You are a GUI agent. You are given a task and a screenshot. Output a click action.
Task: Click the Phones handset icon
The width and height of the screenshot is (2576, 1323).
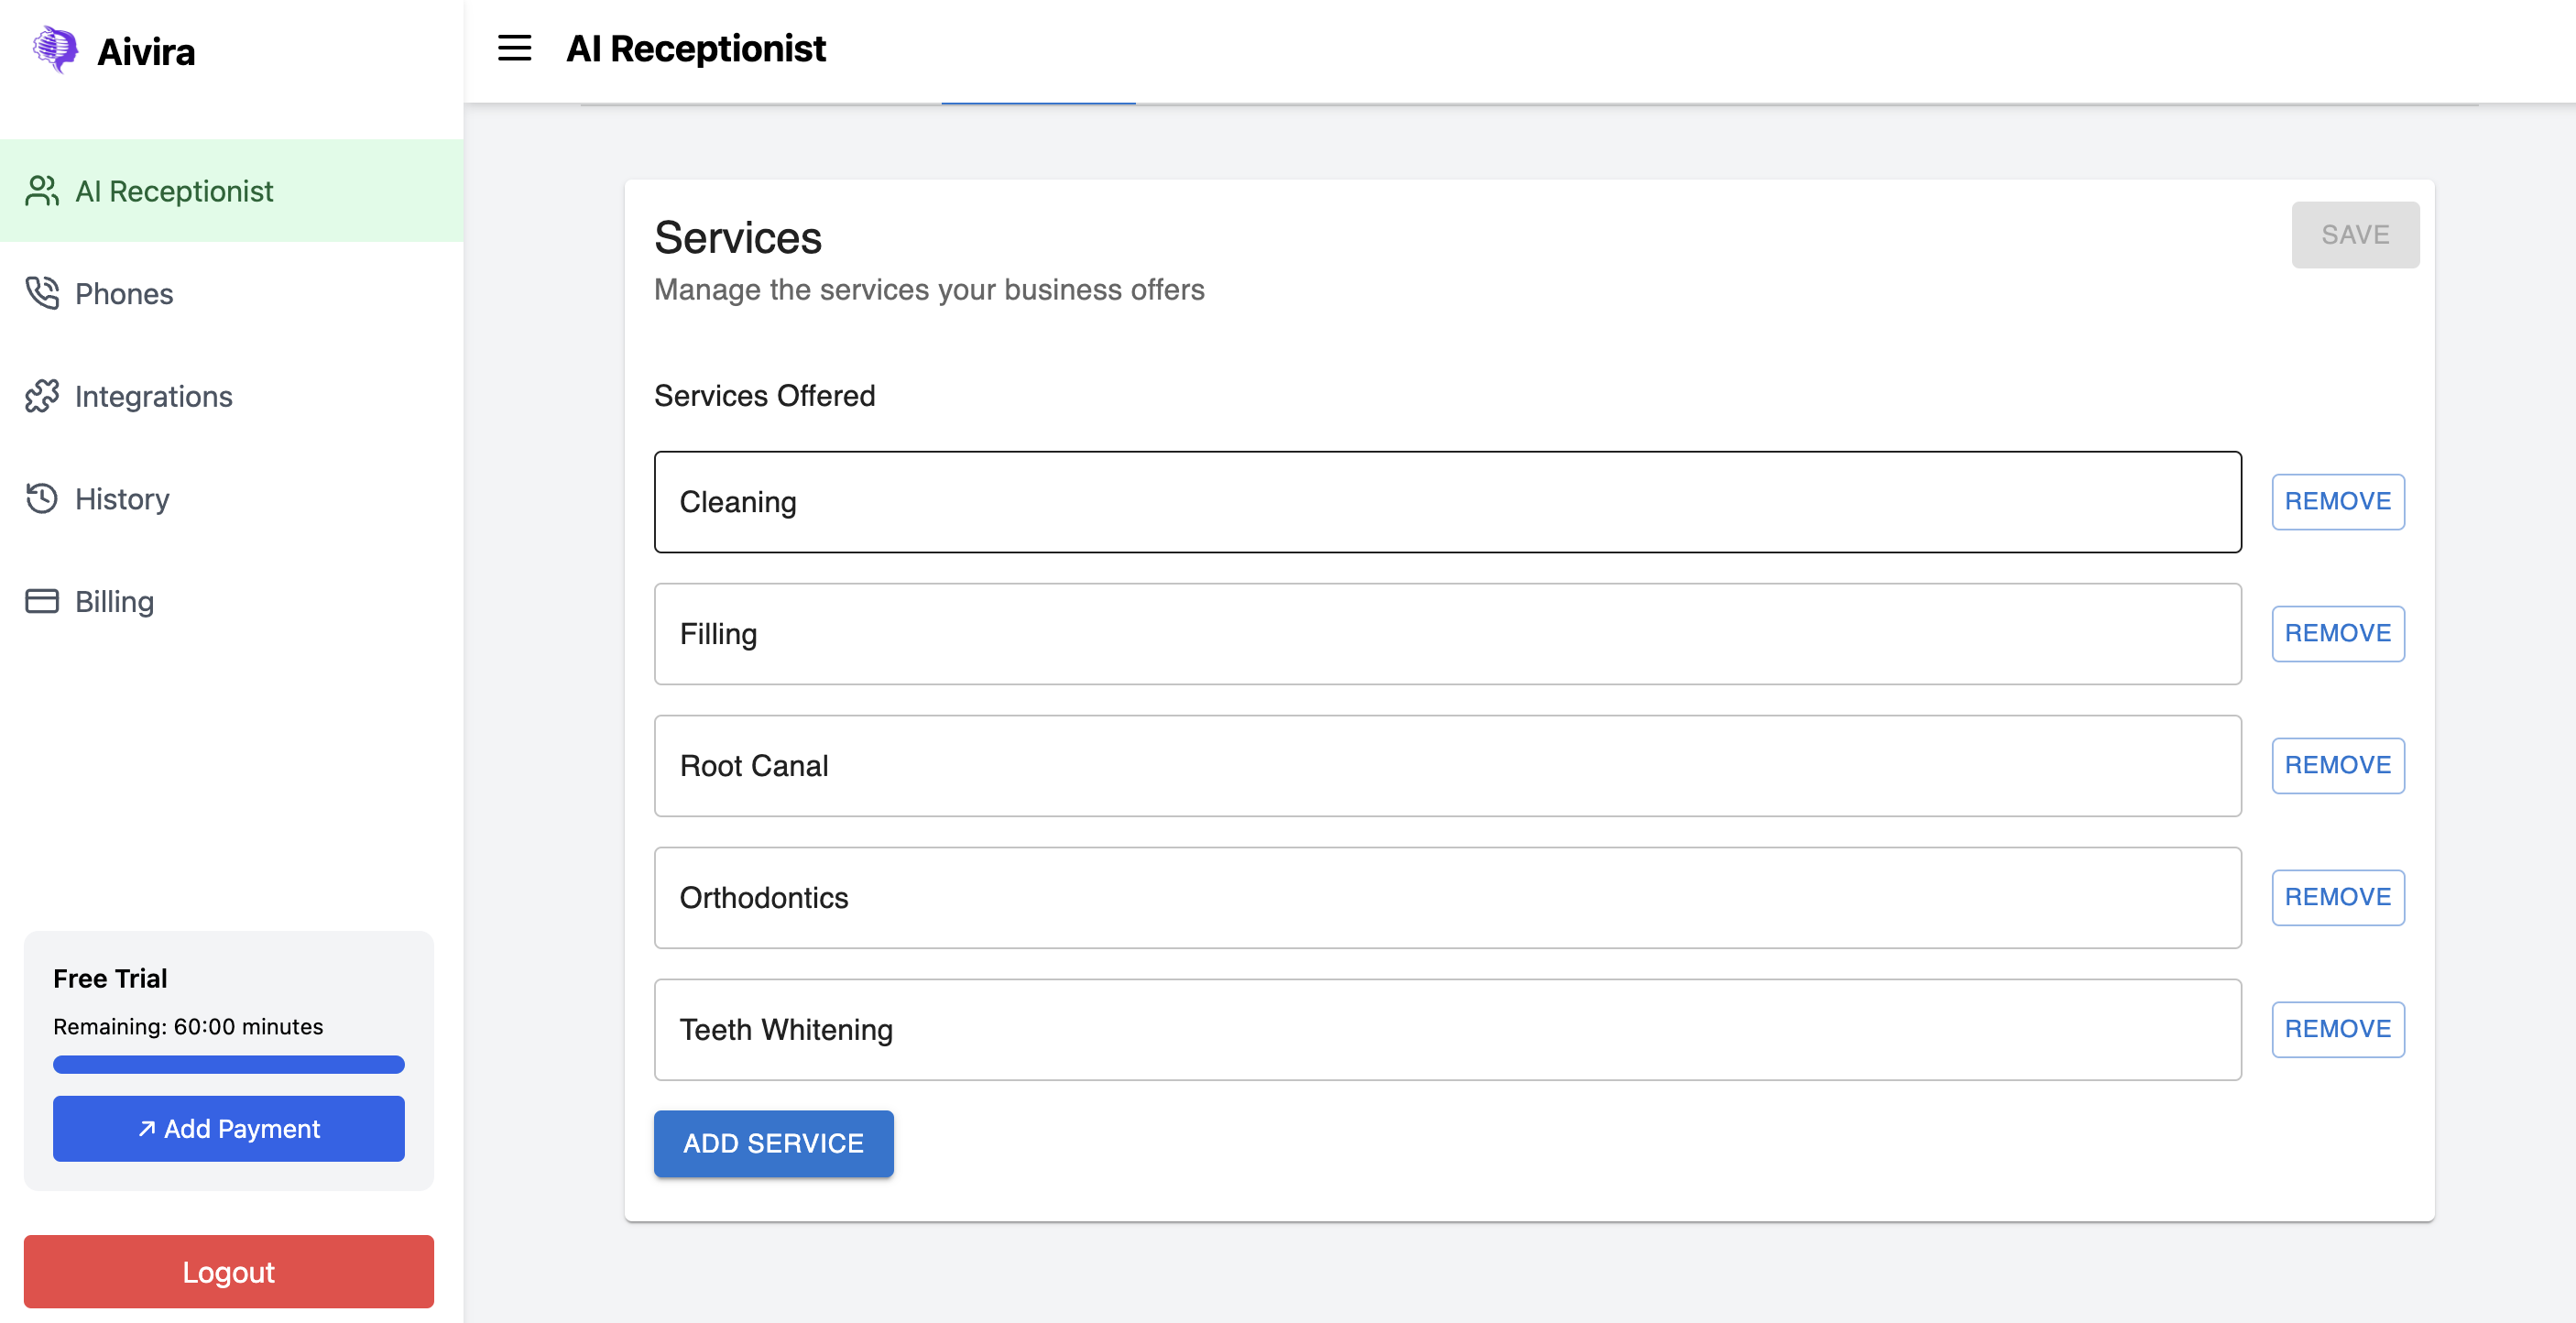point(42,293)
